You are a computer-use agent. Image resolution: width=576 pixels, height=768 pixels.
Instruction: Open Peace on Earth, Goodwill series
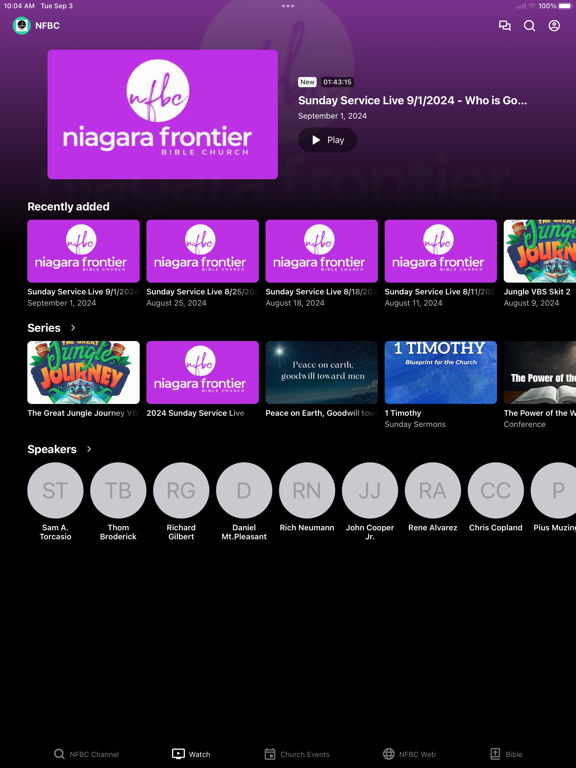pyautogui.click(x=321, y=372)
